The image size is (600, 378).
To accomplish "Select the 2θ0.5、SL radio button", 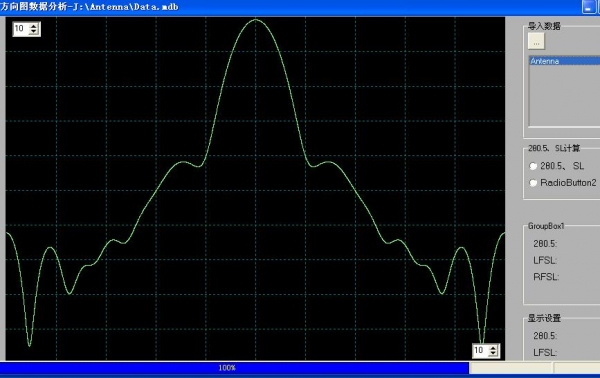I will [x=533, y=166].
